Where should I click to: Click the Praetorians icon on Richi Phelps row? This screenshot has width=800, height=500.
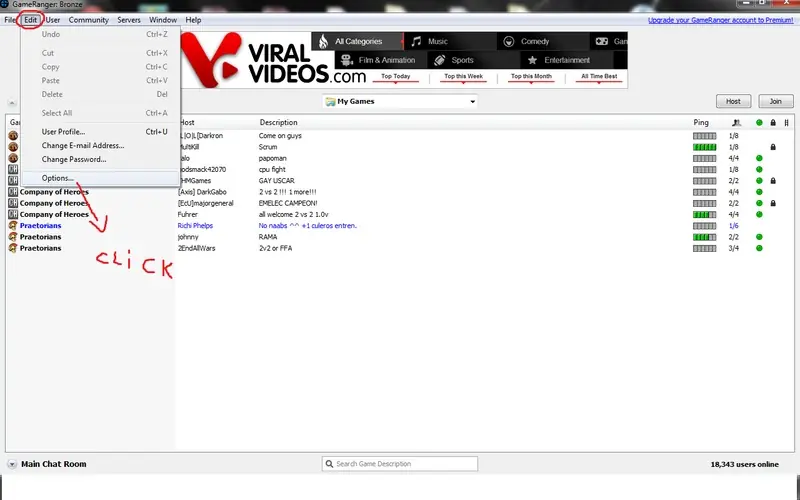13,226
